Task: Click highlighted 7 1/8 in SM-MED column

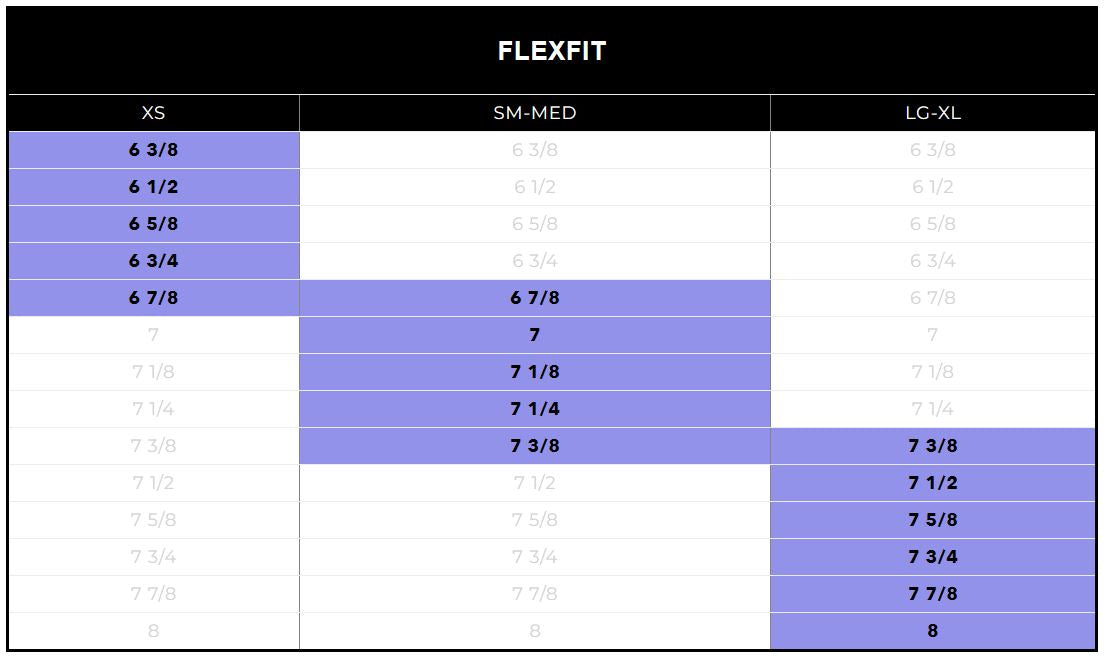Action: pyautogui.click(x=535, y=372)
